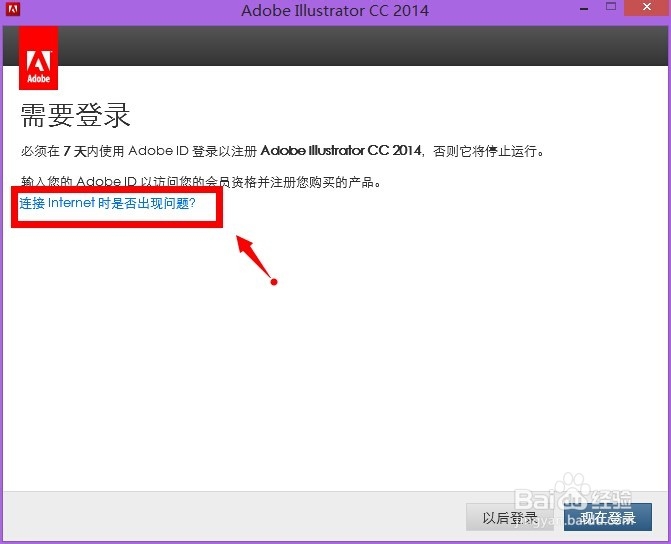Image resolution: width=671 pixels, height=544 pixels.
Task: Click the Illustrator icon in the title bar
Action: pos(13,9)
